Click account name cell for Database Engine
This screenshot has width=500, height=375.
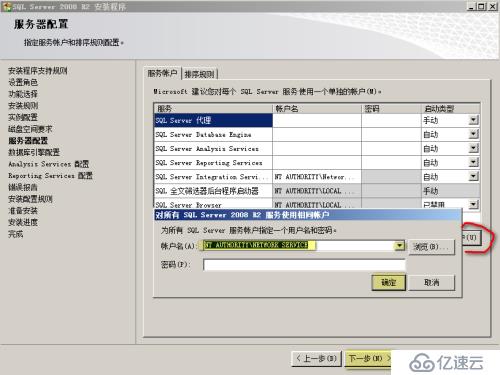[317, 134]
